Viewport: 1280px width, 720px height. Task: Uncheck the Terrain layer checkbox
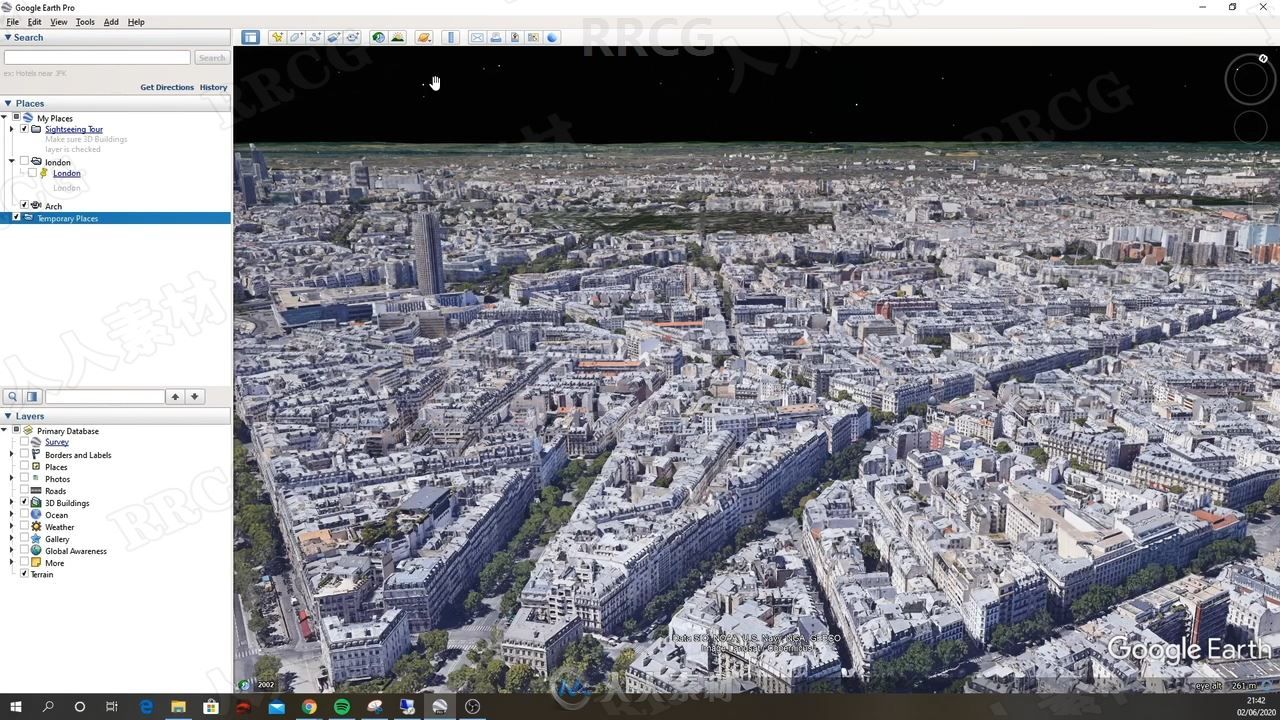[24, 574]
